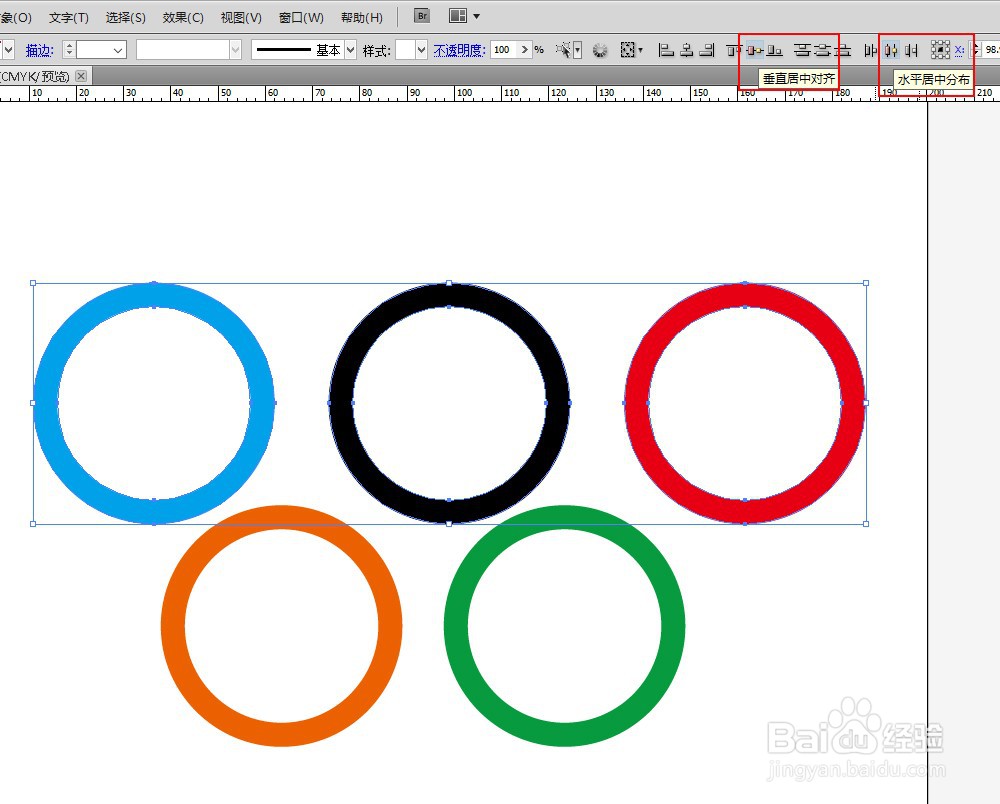This screenshot has width=1000, height=804.
Task: Click the Vertical Align Top icon
Action: 733,50
